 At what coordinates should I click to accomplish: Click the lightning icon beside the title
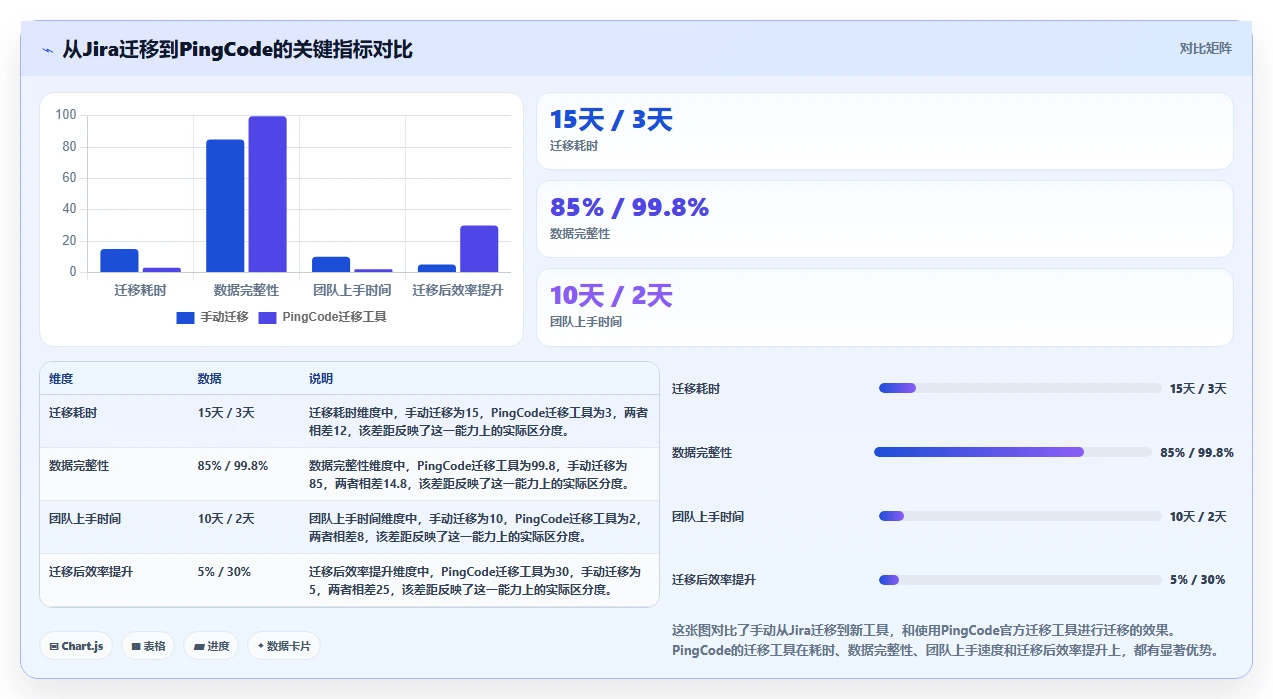click(x=48, y=50)
